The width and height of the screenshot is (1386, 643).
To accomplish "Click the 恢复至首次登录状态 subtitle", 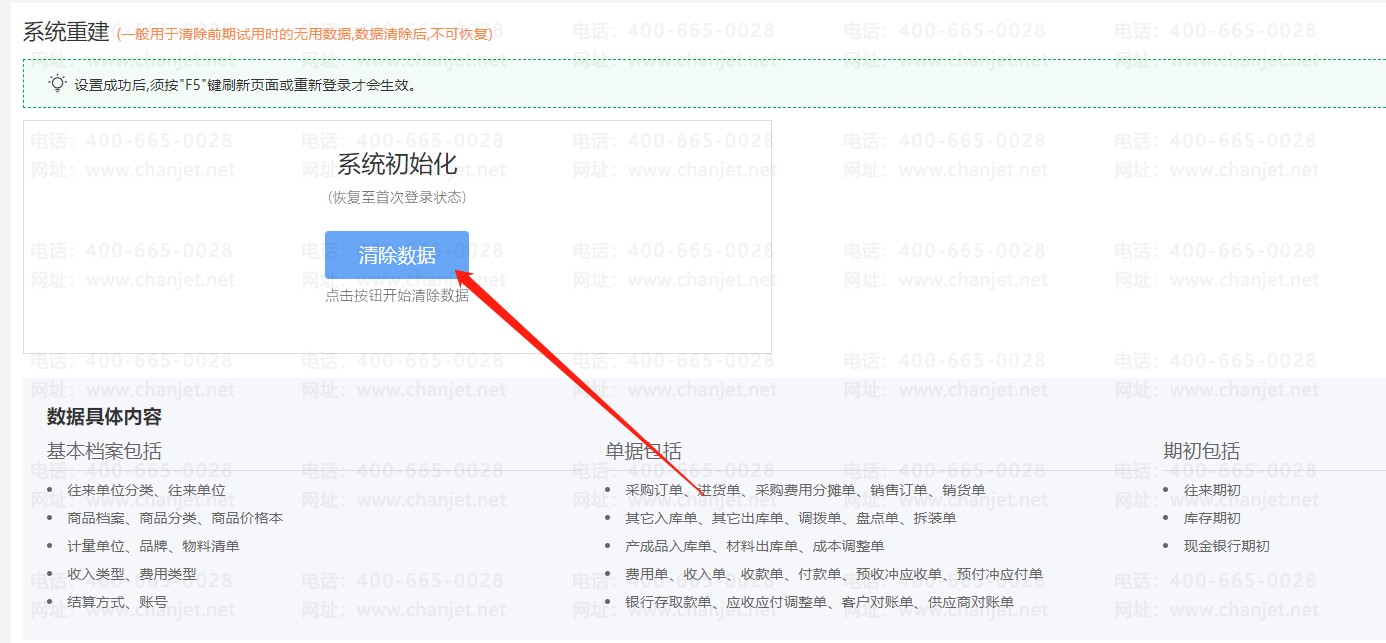I will click(x=397, y=197).
